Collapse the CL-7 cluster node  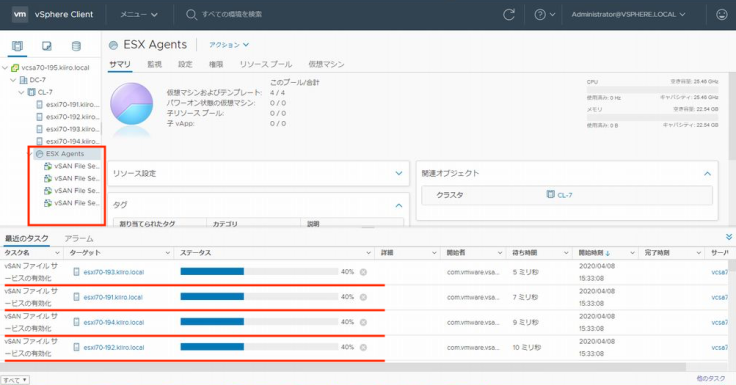coord(22,92)
